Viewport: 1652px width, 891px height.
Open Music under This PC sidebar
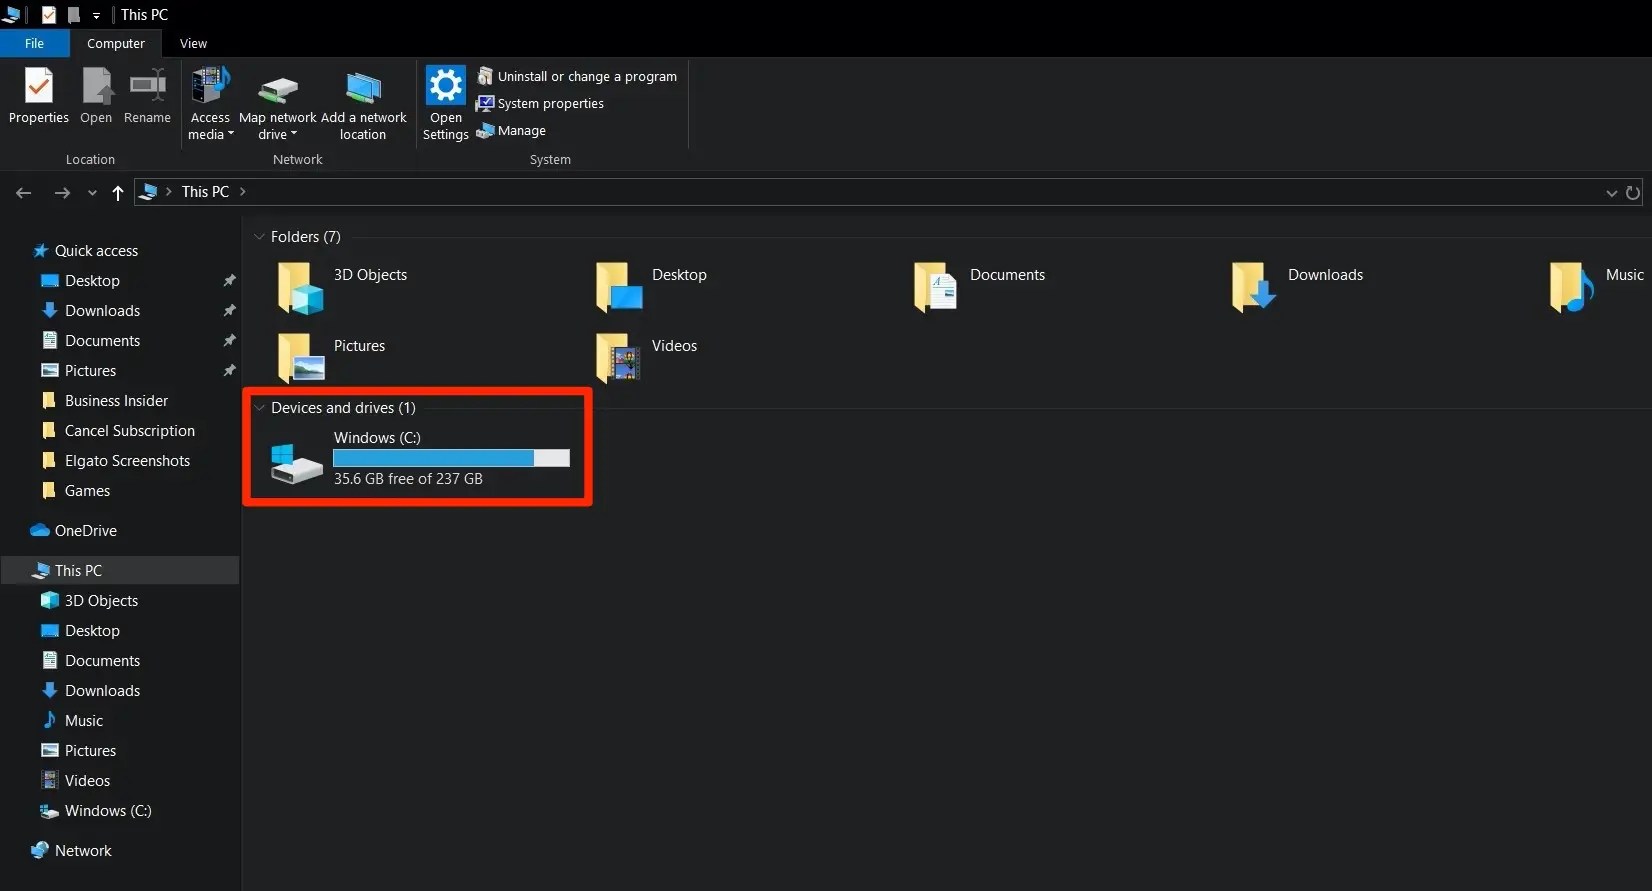click(x=84, y=721)
